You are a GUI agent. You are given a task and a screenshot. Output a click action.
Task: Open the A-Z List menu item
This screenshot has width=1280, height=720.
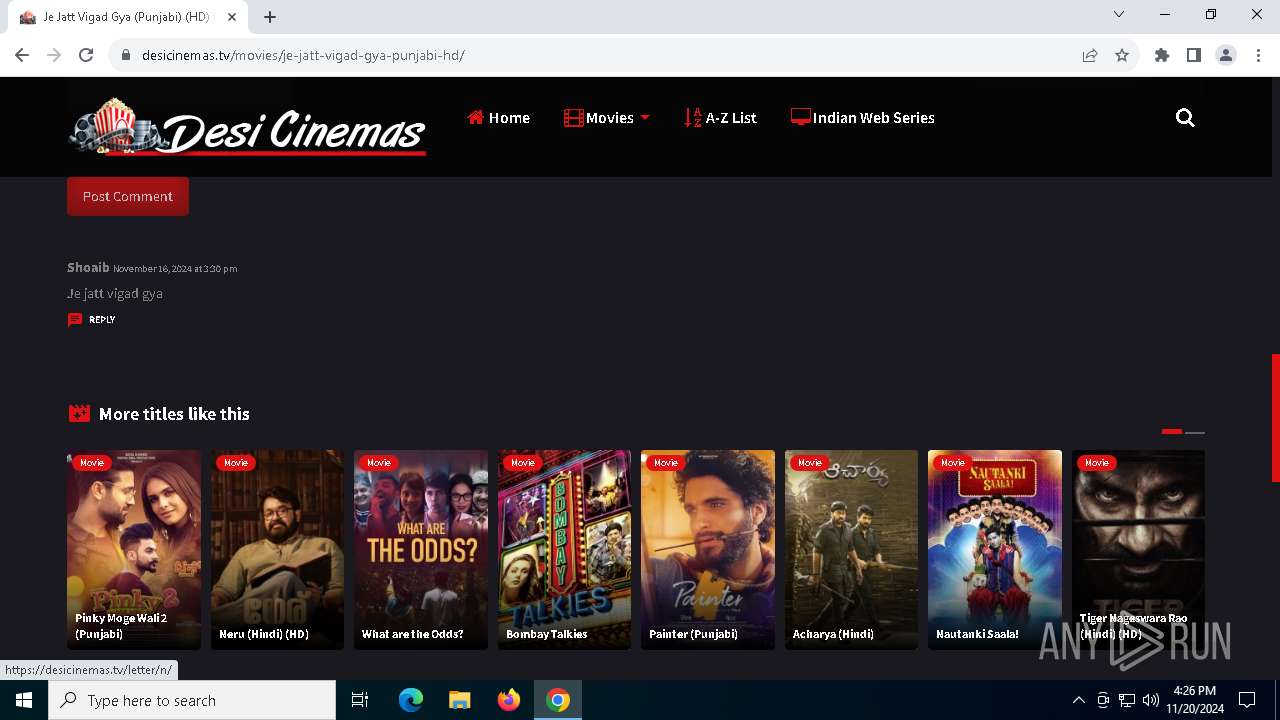point(720,118)
